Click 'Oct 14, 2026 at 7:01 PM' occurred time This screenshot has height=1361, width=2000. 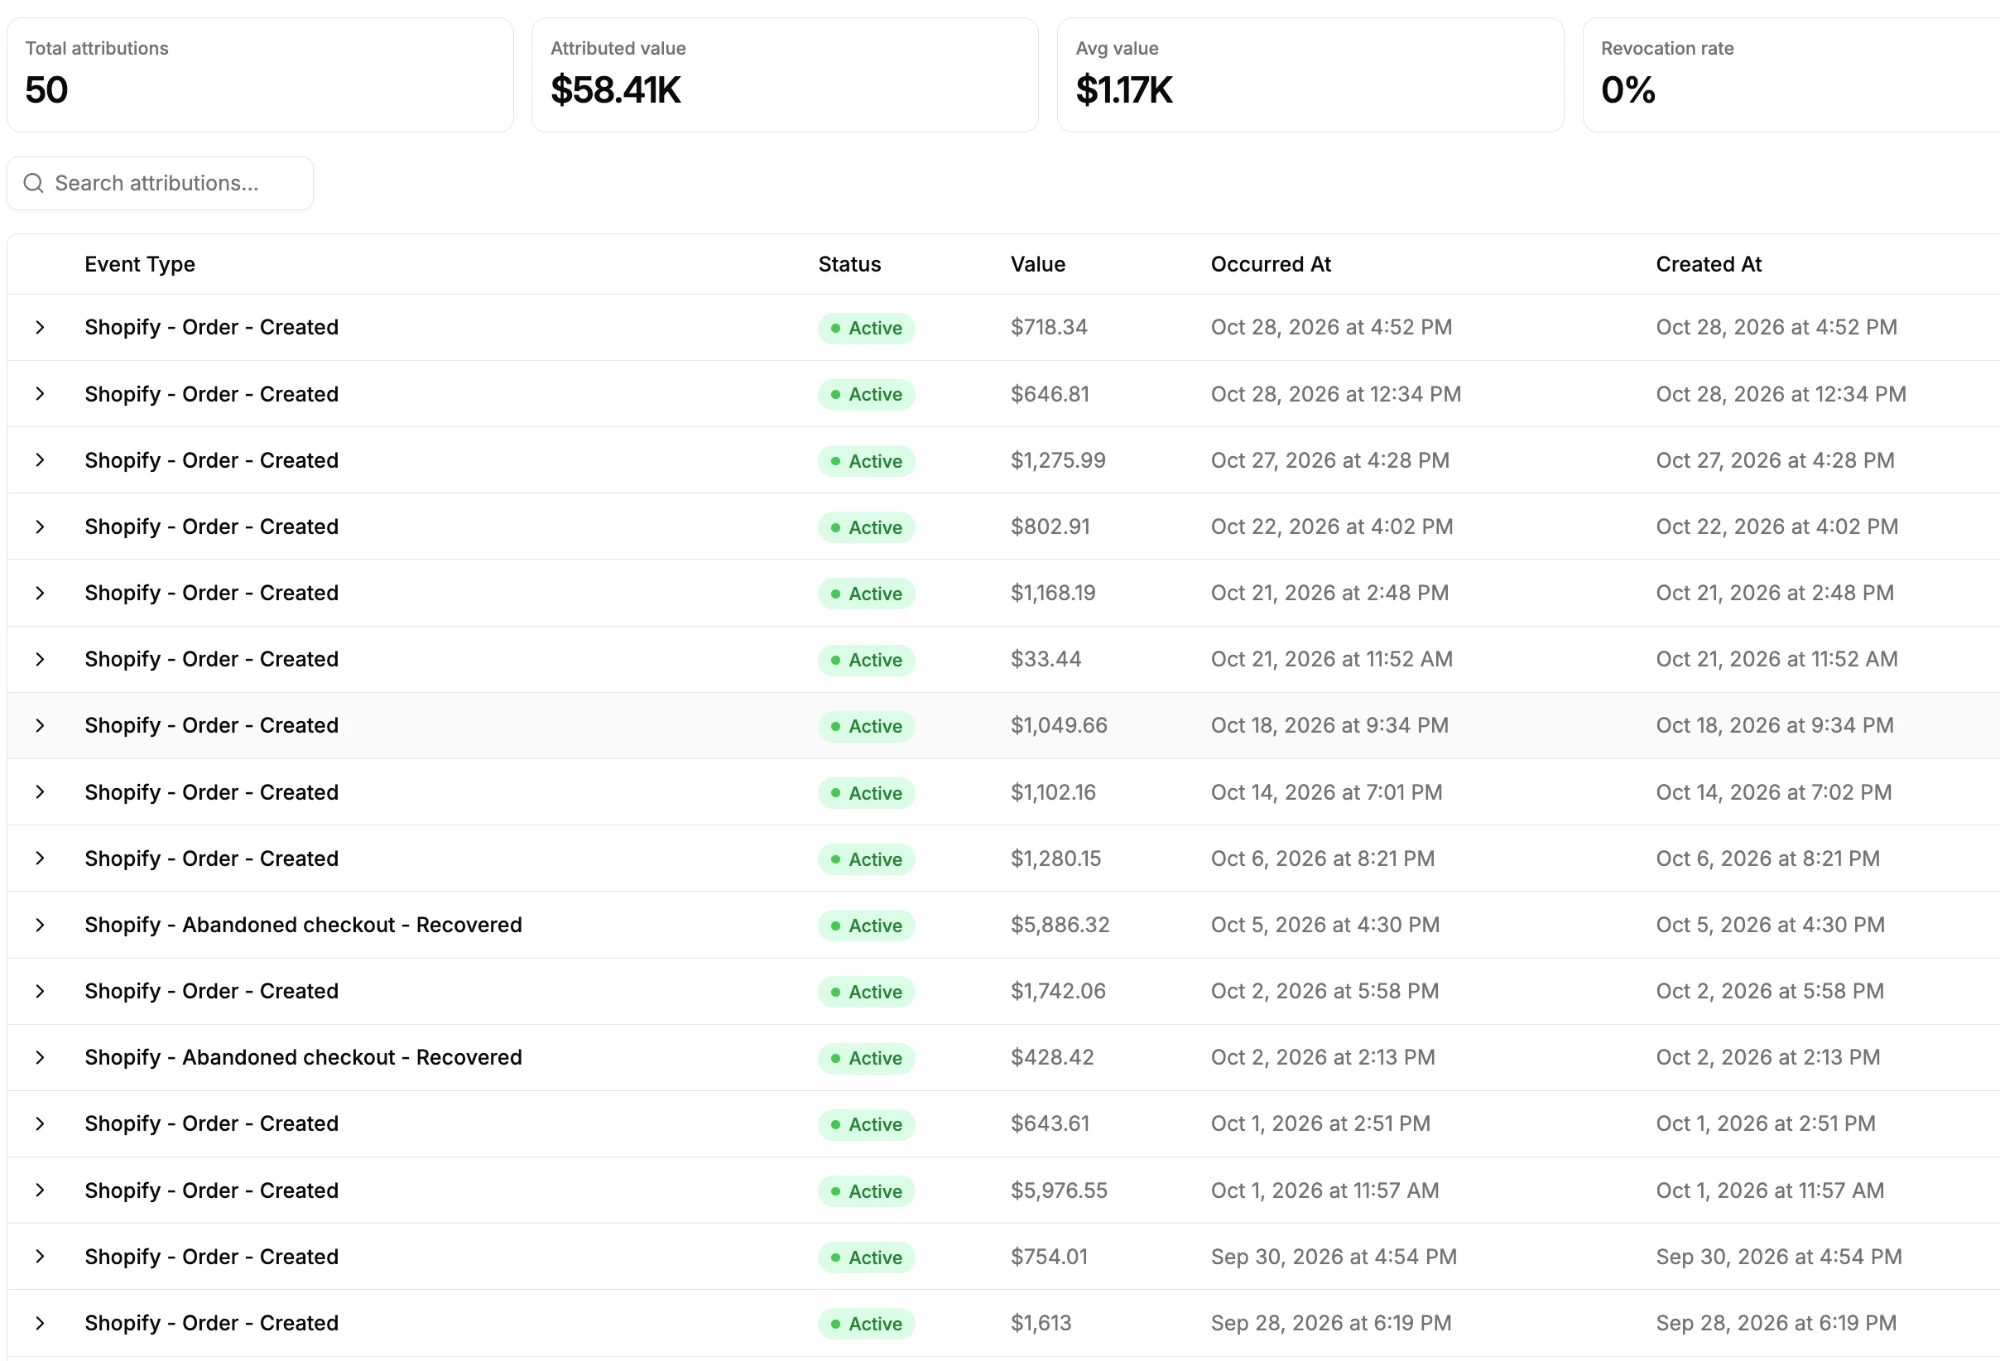click(x=1327, y=792)
